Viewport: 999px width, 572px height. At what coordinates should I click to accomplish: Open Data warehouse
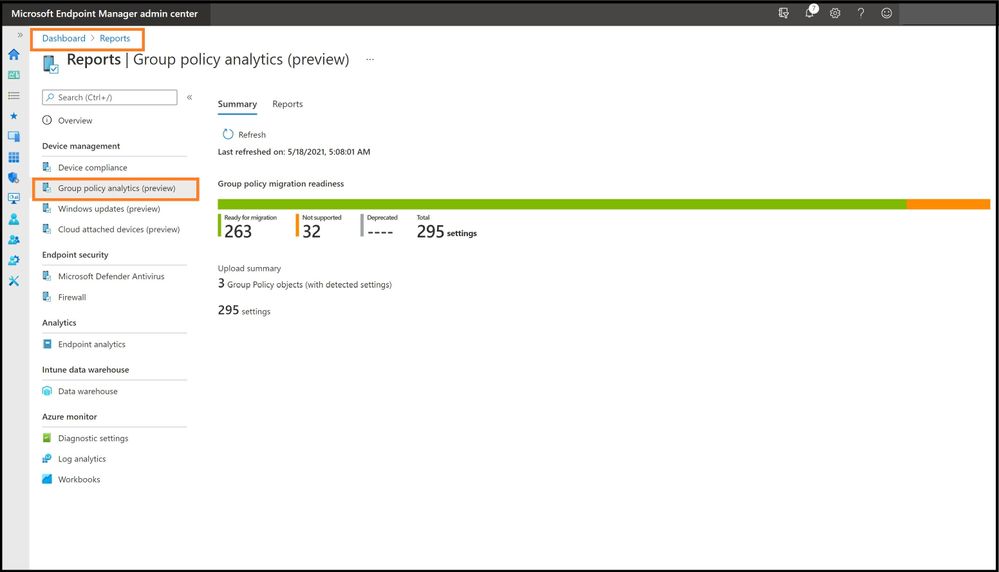tap(88, 392)
